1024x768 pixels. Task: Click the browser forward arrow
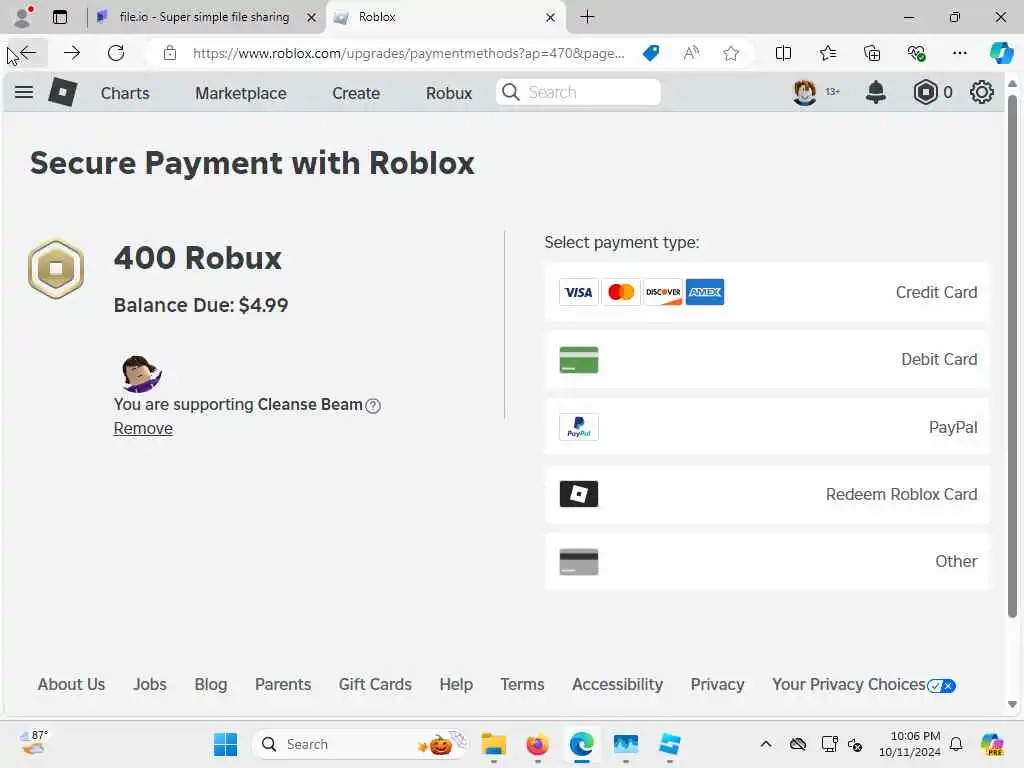pyautogui.click(x=72, y=53)
